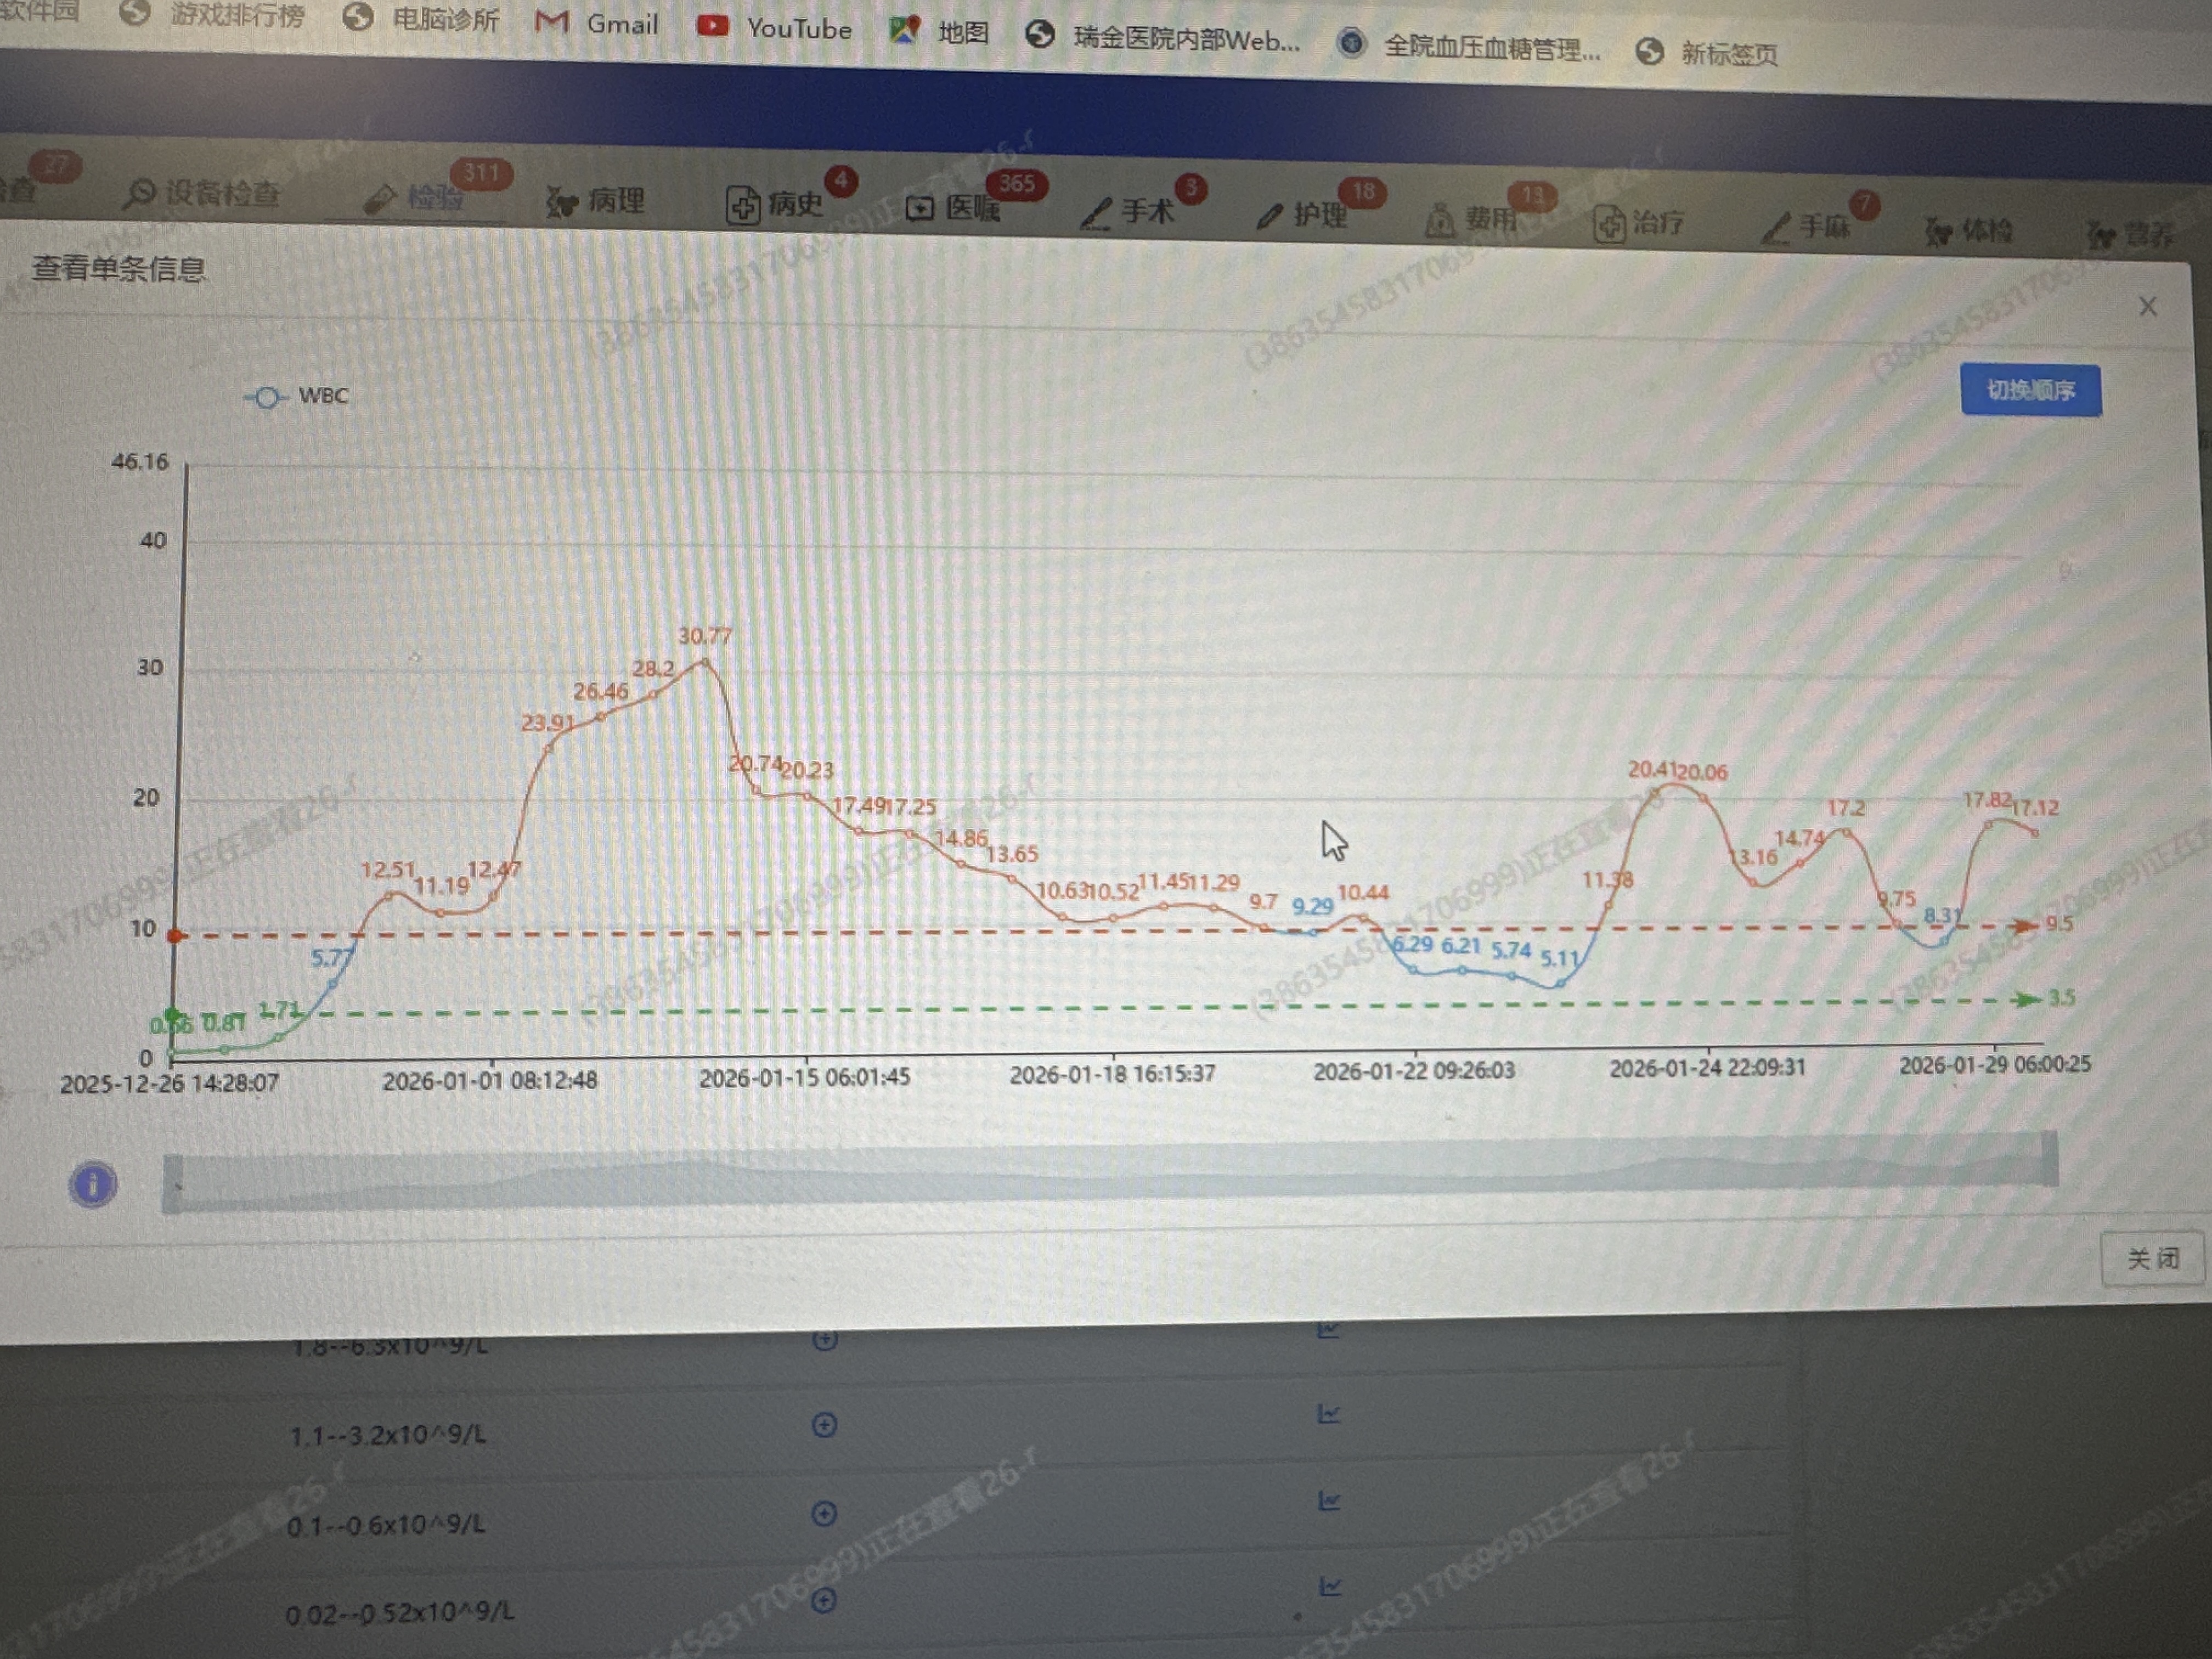
Task: Click the 病史 tab icon
Action: pos(742,206)
